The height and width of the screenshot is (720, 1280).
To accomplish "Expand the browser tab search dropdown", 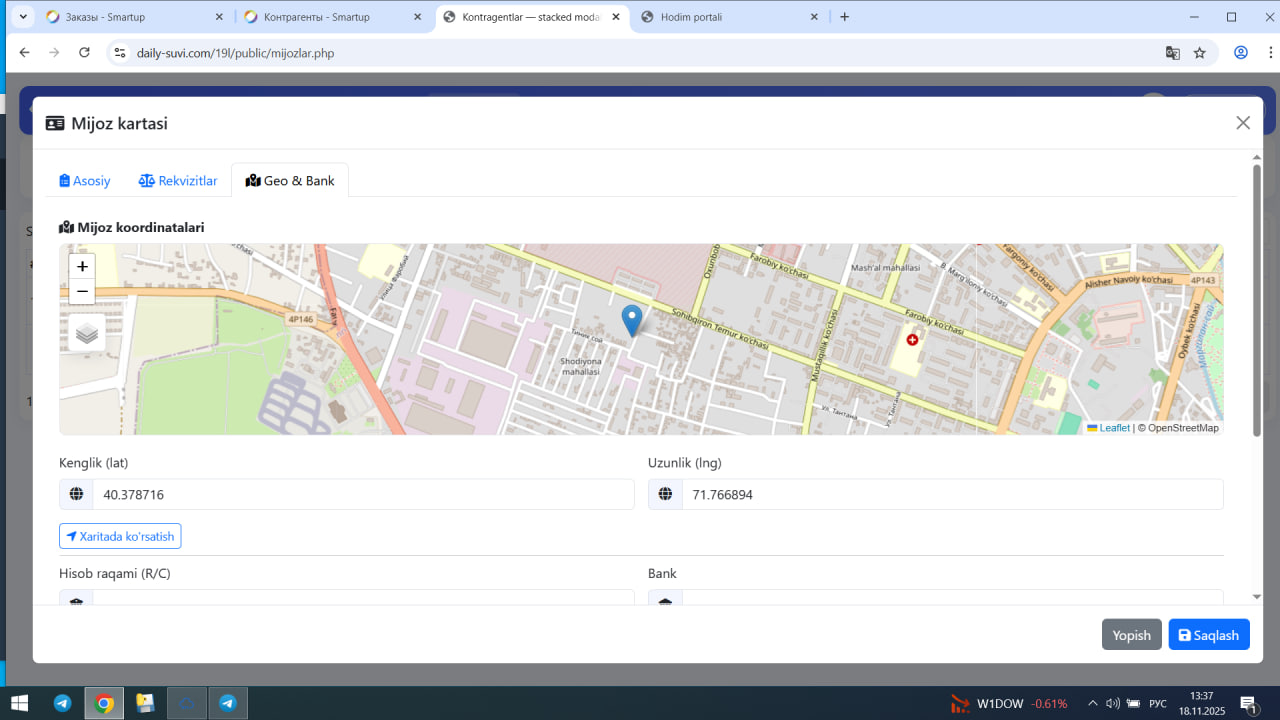I will click(22, 17).
